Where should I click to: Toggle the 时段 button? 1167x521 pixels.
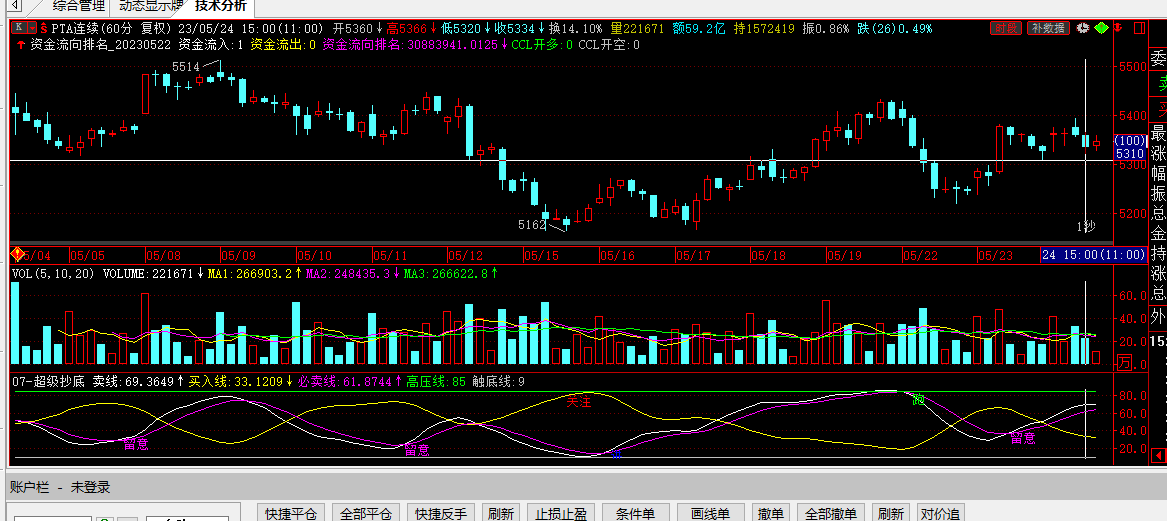tap(1007, 28)
